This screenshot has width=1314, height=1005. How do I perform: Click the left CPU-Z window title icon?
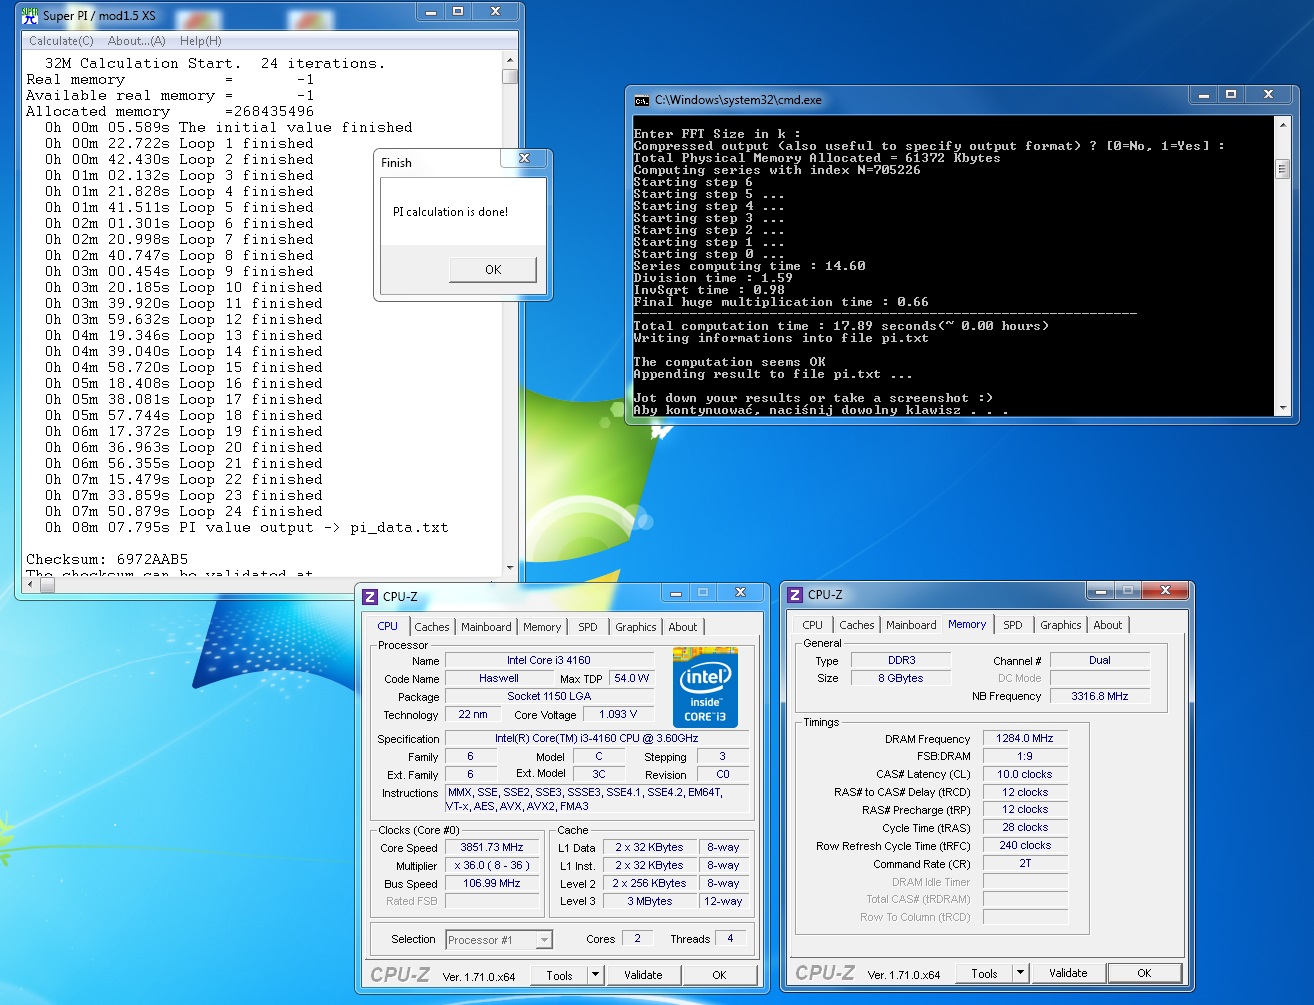[x=370, y=597]
